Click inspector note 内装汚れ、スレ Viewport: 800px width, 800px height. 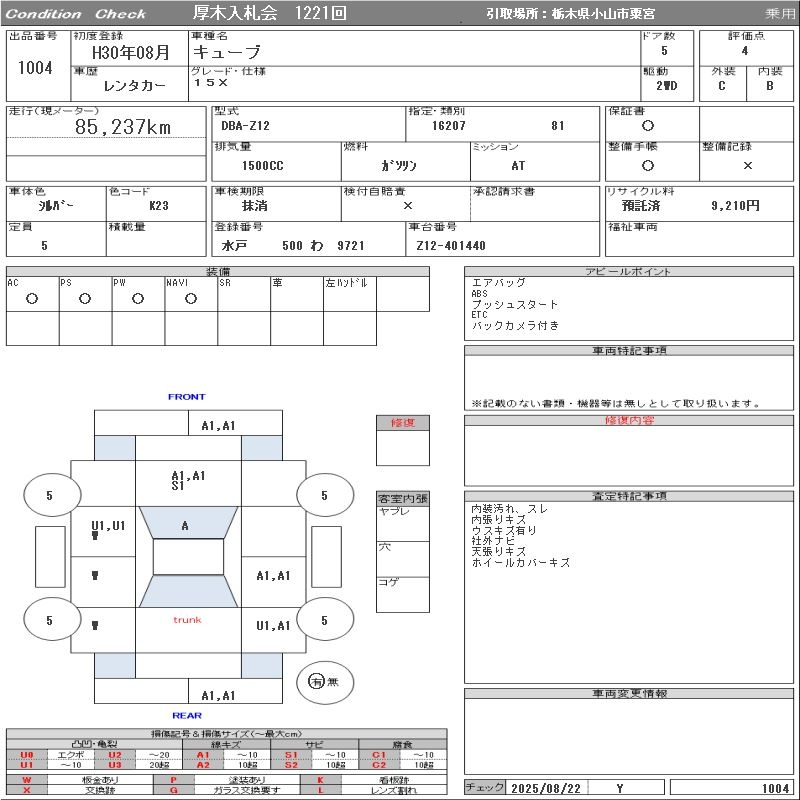510,509
